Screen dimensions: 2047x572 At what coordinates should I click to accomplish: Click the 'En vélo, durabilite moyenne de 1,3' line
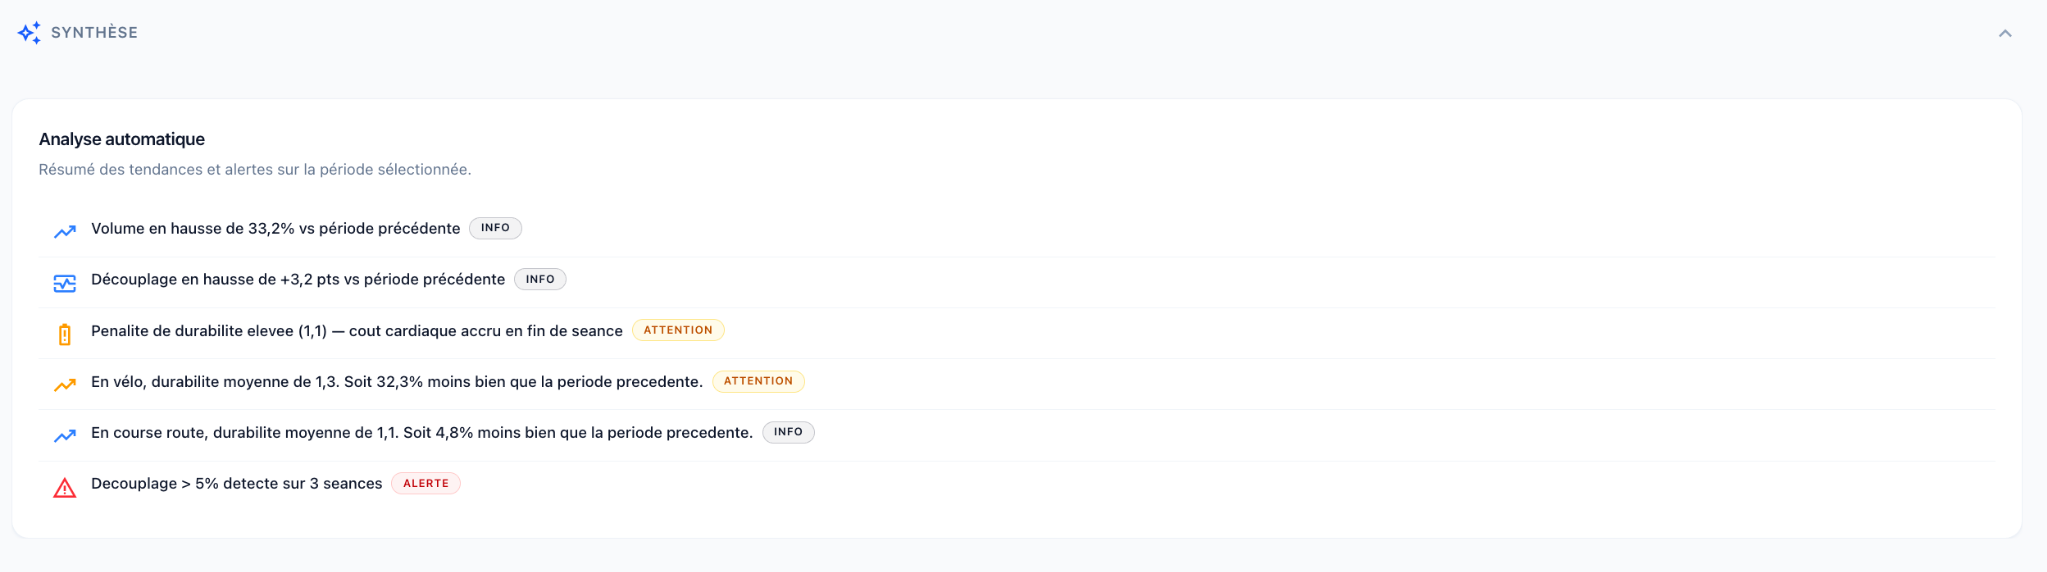397,382
